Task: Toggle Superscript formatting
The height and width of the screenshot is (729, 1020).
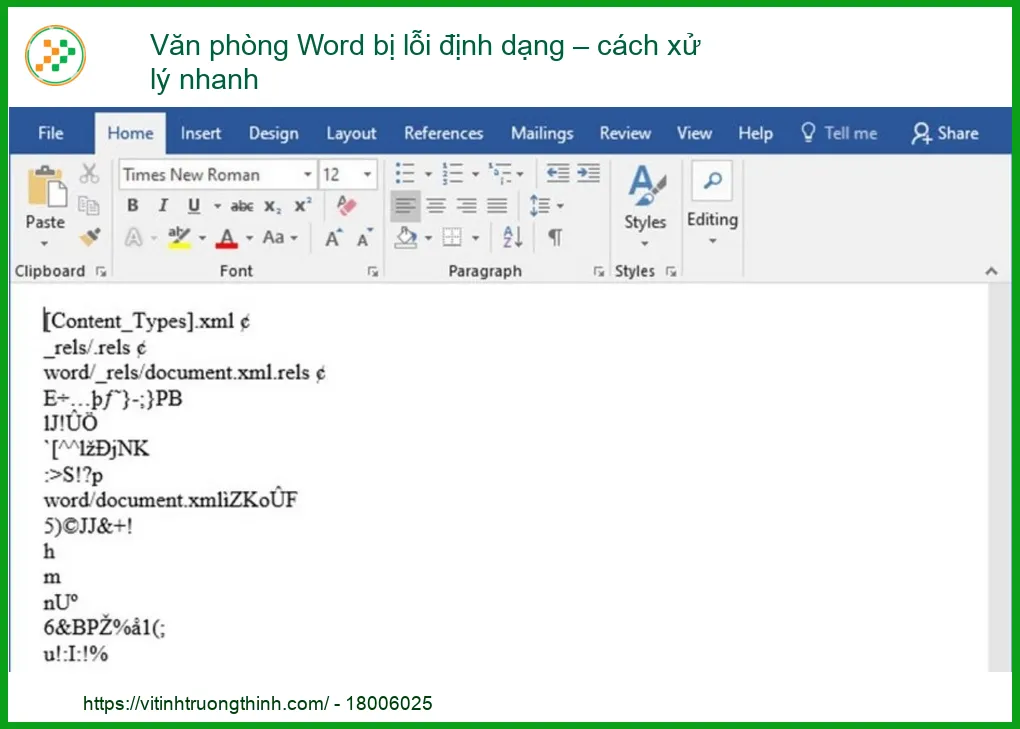Action: 302,205
